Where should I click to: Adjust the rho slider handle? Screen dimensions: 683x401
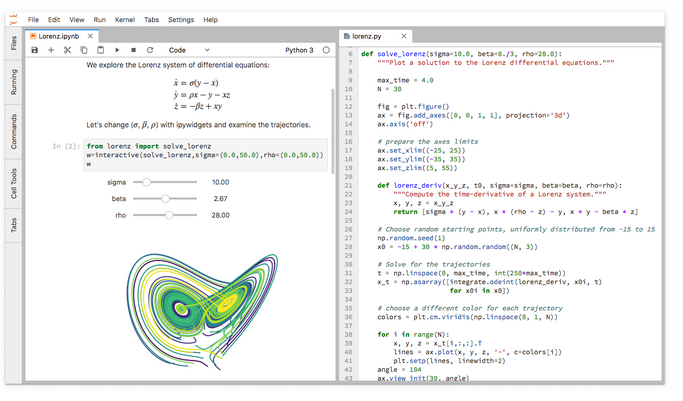pos(169,215)
